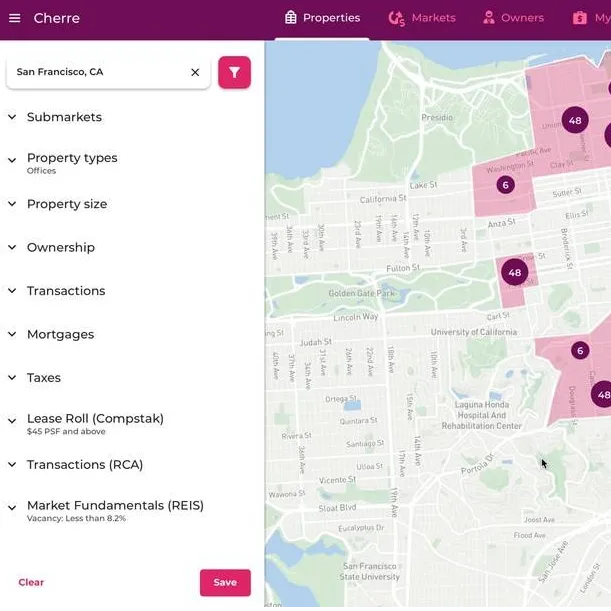The image size is (611, 611).
Task: Click the University of California map label
Action: click(474, 332)
